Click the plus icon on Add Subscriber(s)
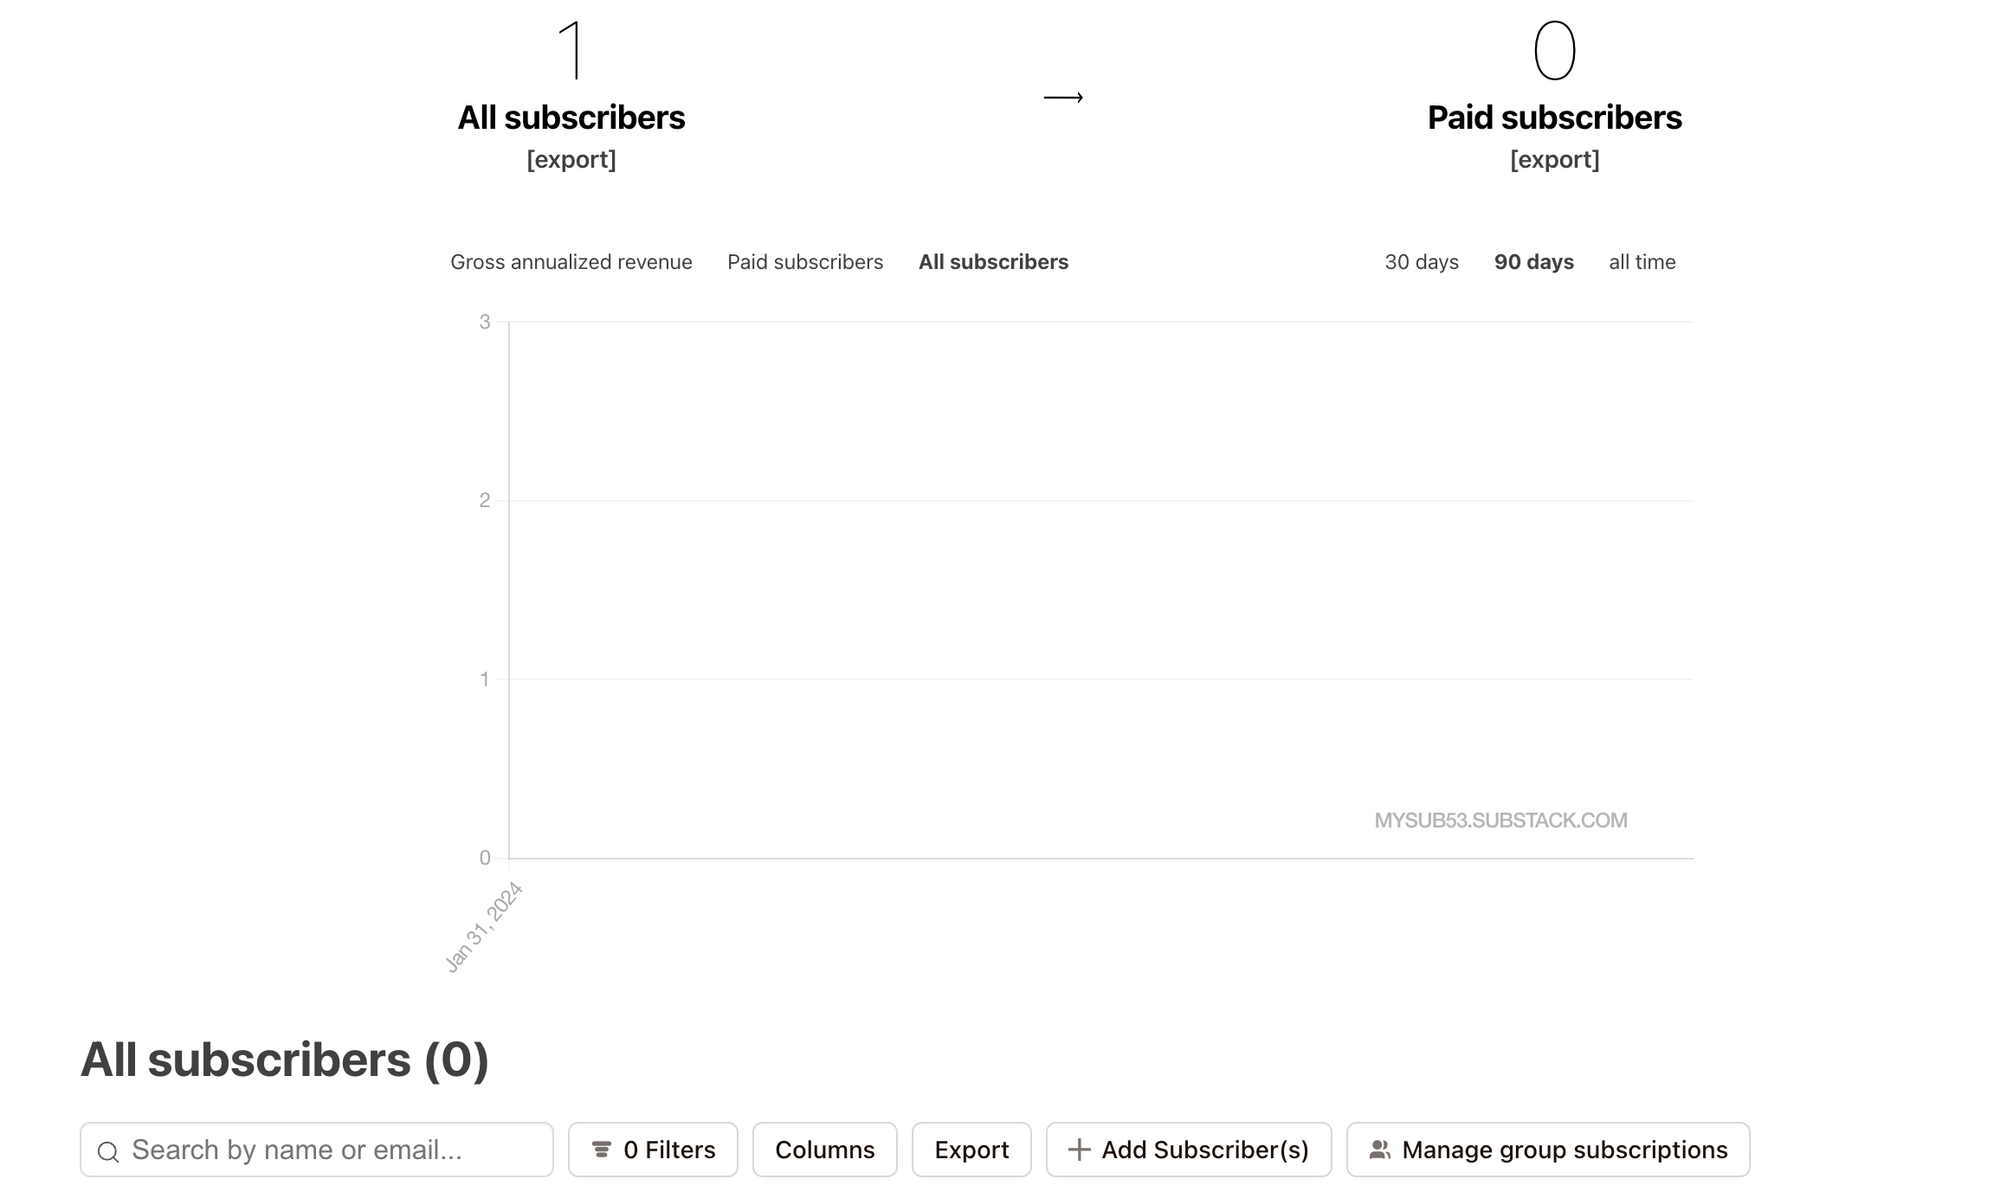 point(1080,1149)
